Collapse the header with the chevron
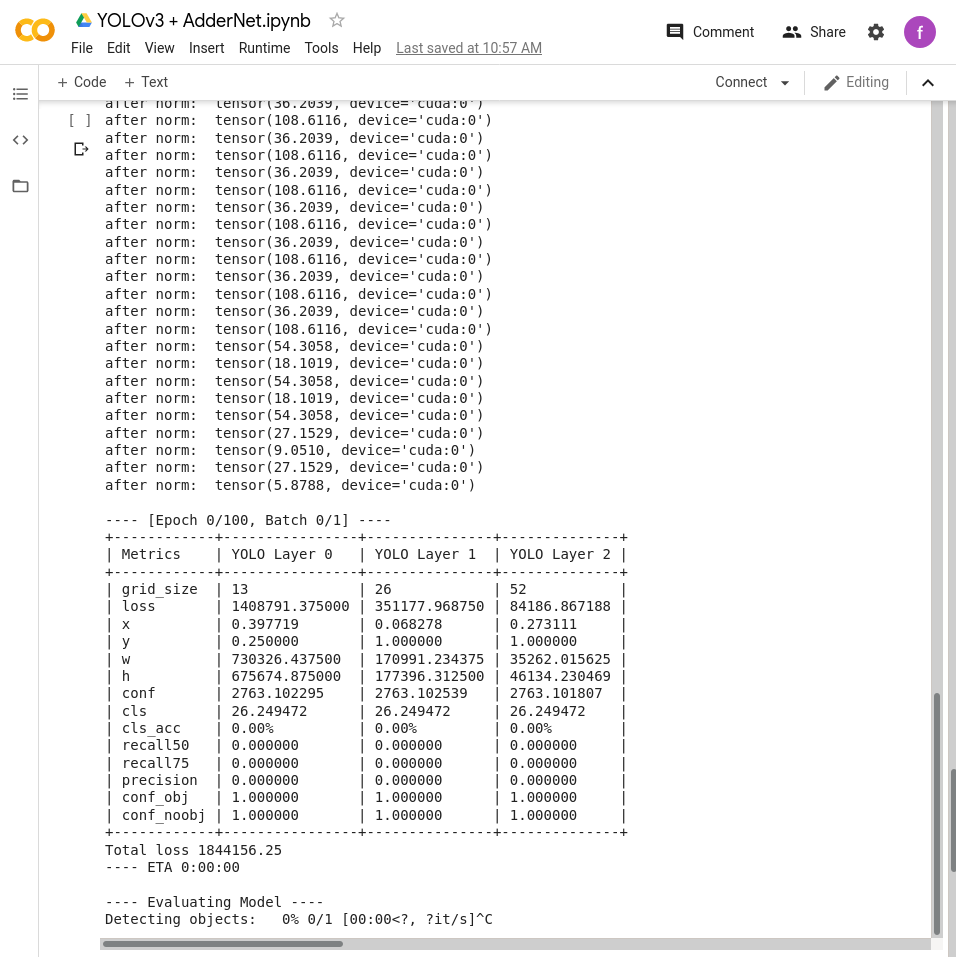Image resolution: width=956 pixels, height=957 pixels. (928, 82)
